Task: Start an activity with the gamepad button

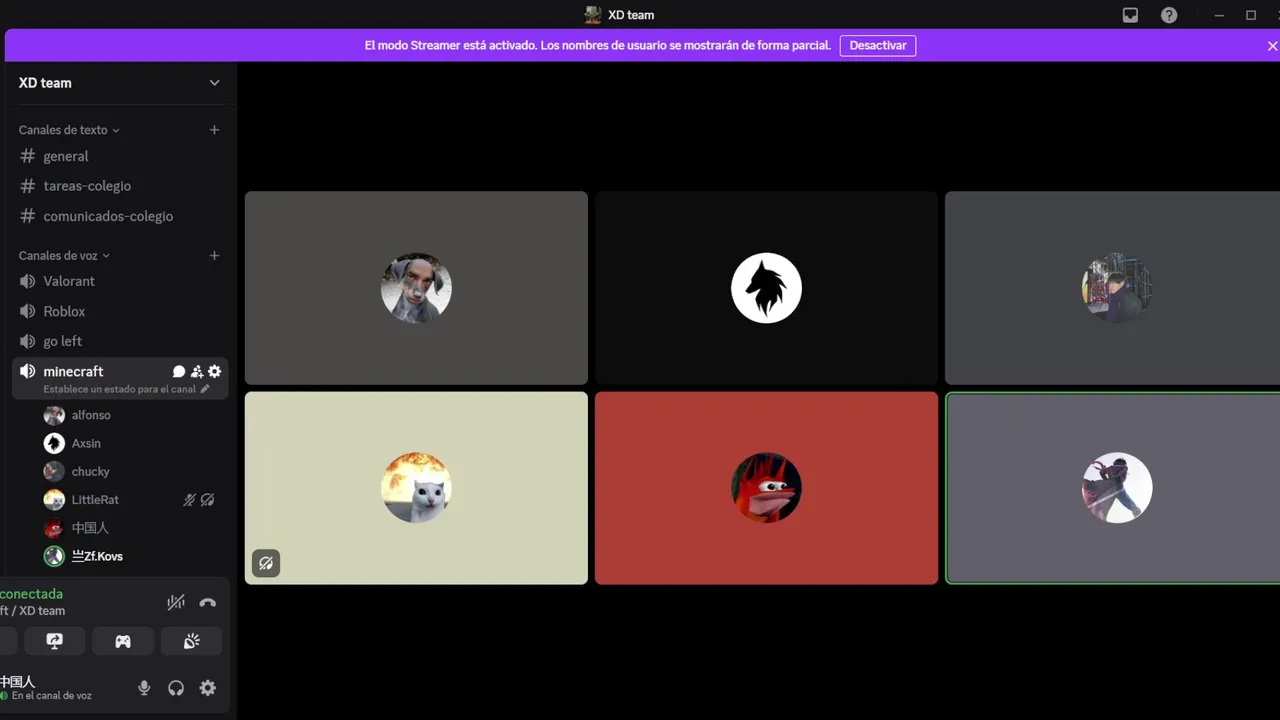Action: pos(123,641)
